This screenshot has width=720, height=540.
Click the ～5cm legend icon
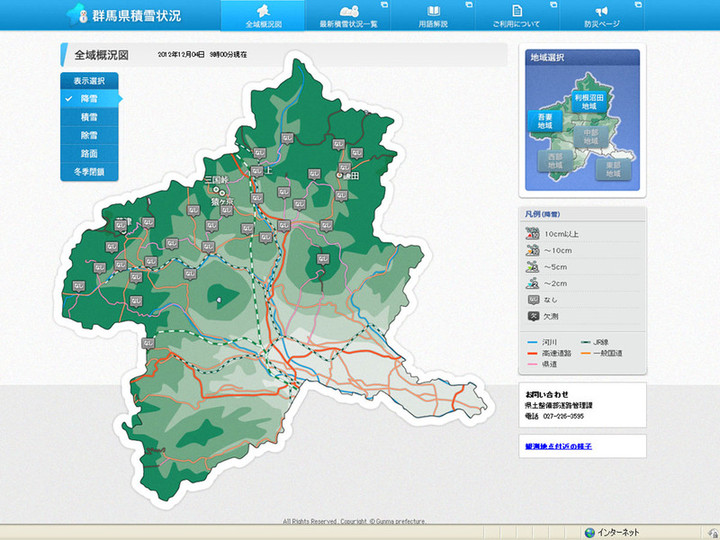pyautogui.click(x=532, y=267)
